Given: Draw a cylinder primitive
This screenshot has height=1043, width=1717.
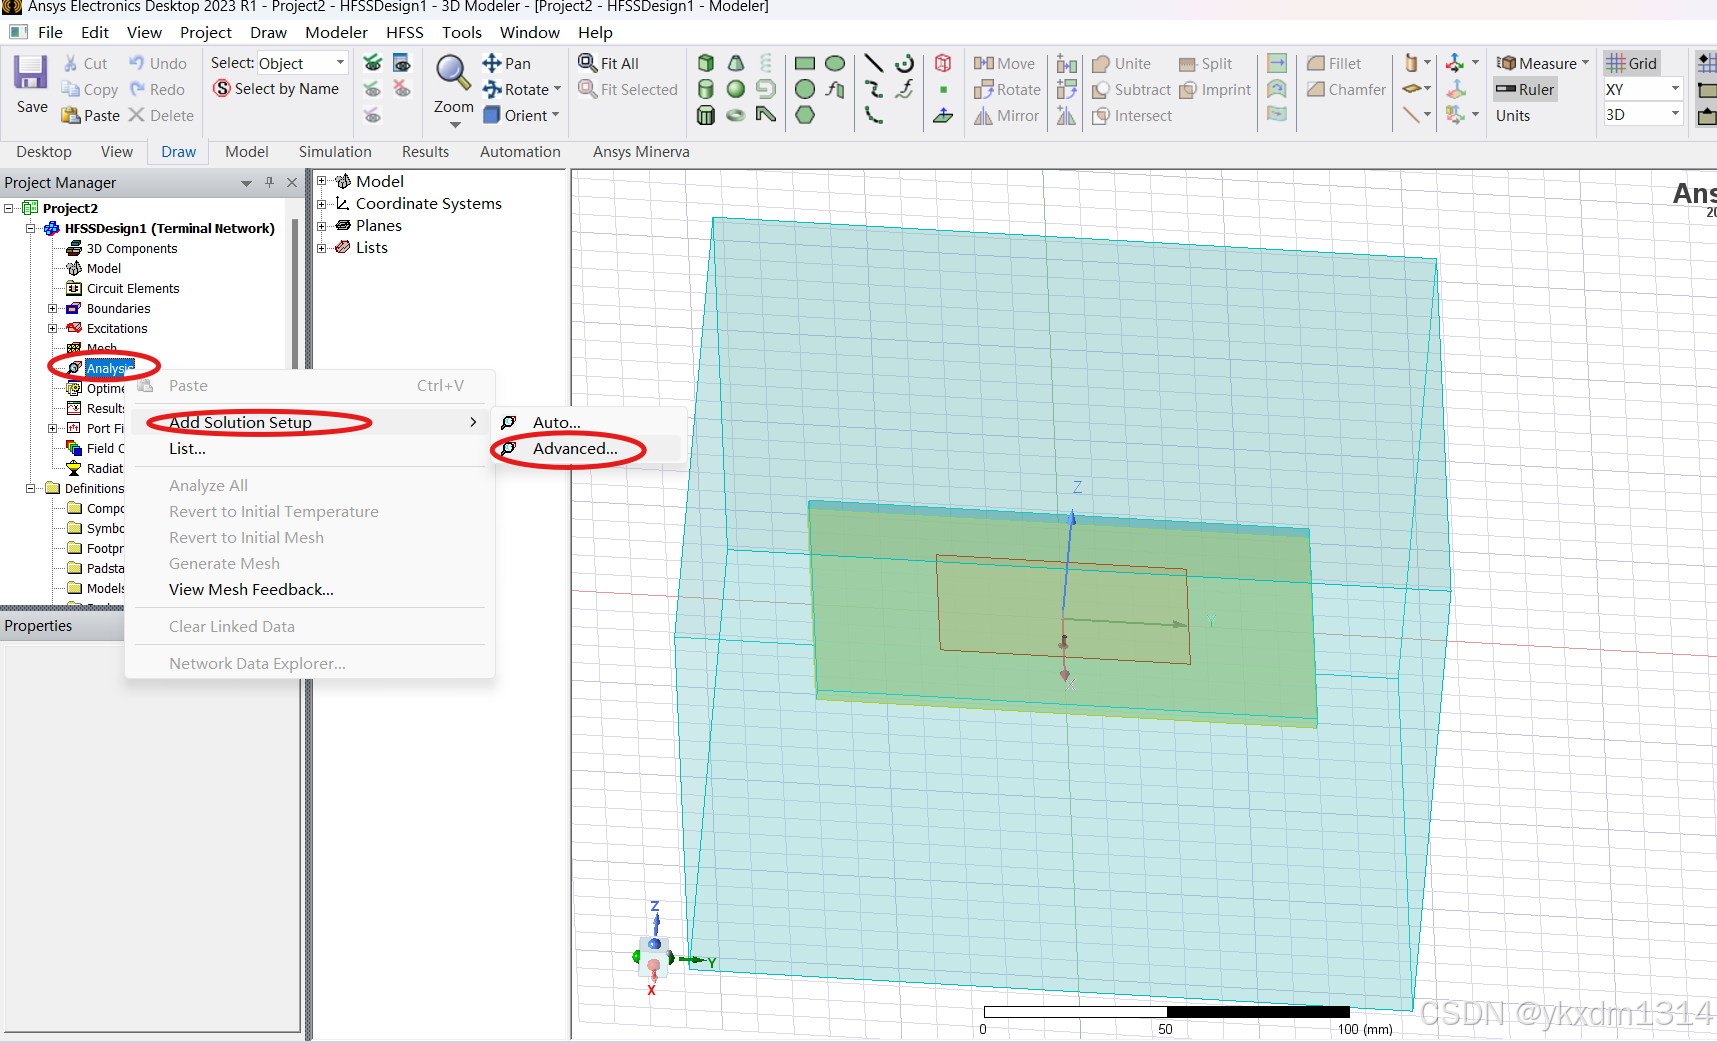Looking at the screenshot, I should (x=706, y=89).
